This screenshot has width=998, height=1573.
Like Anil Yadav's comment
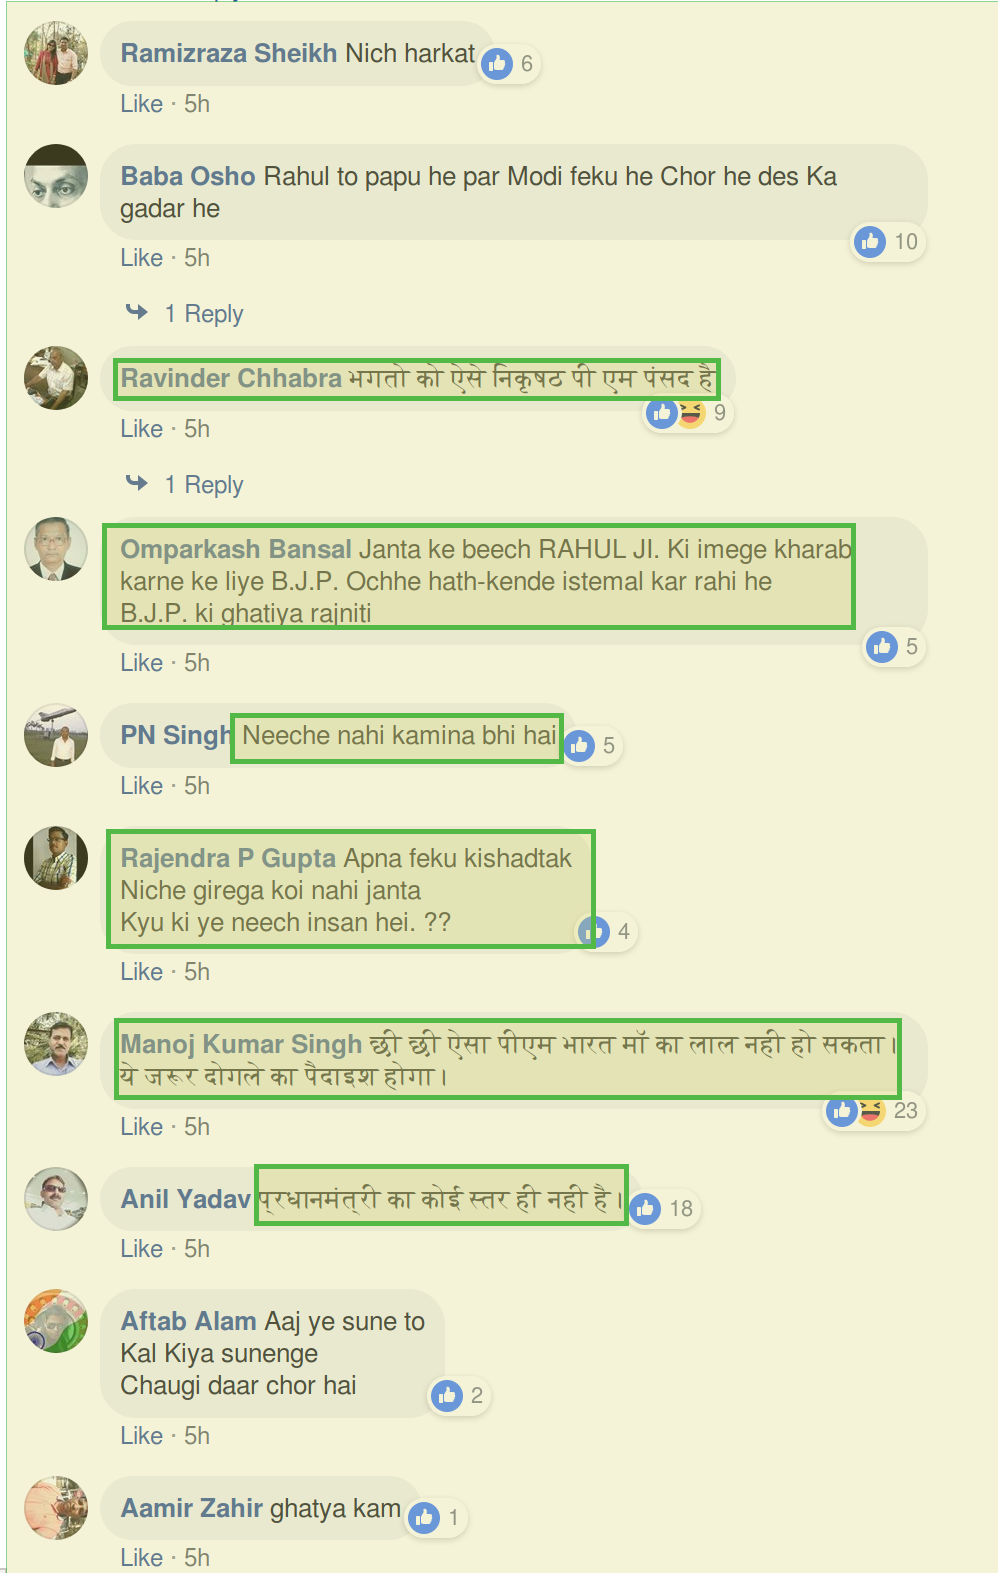[x=141, y=1249]
